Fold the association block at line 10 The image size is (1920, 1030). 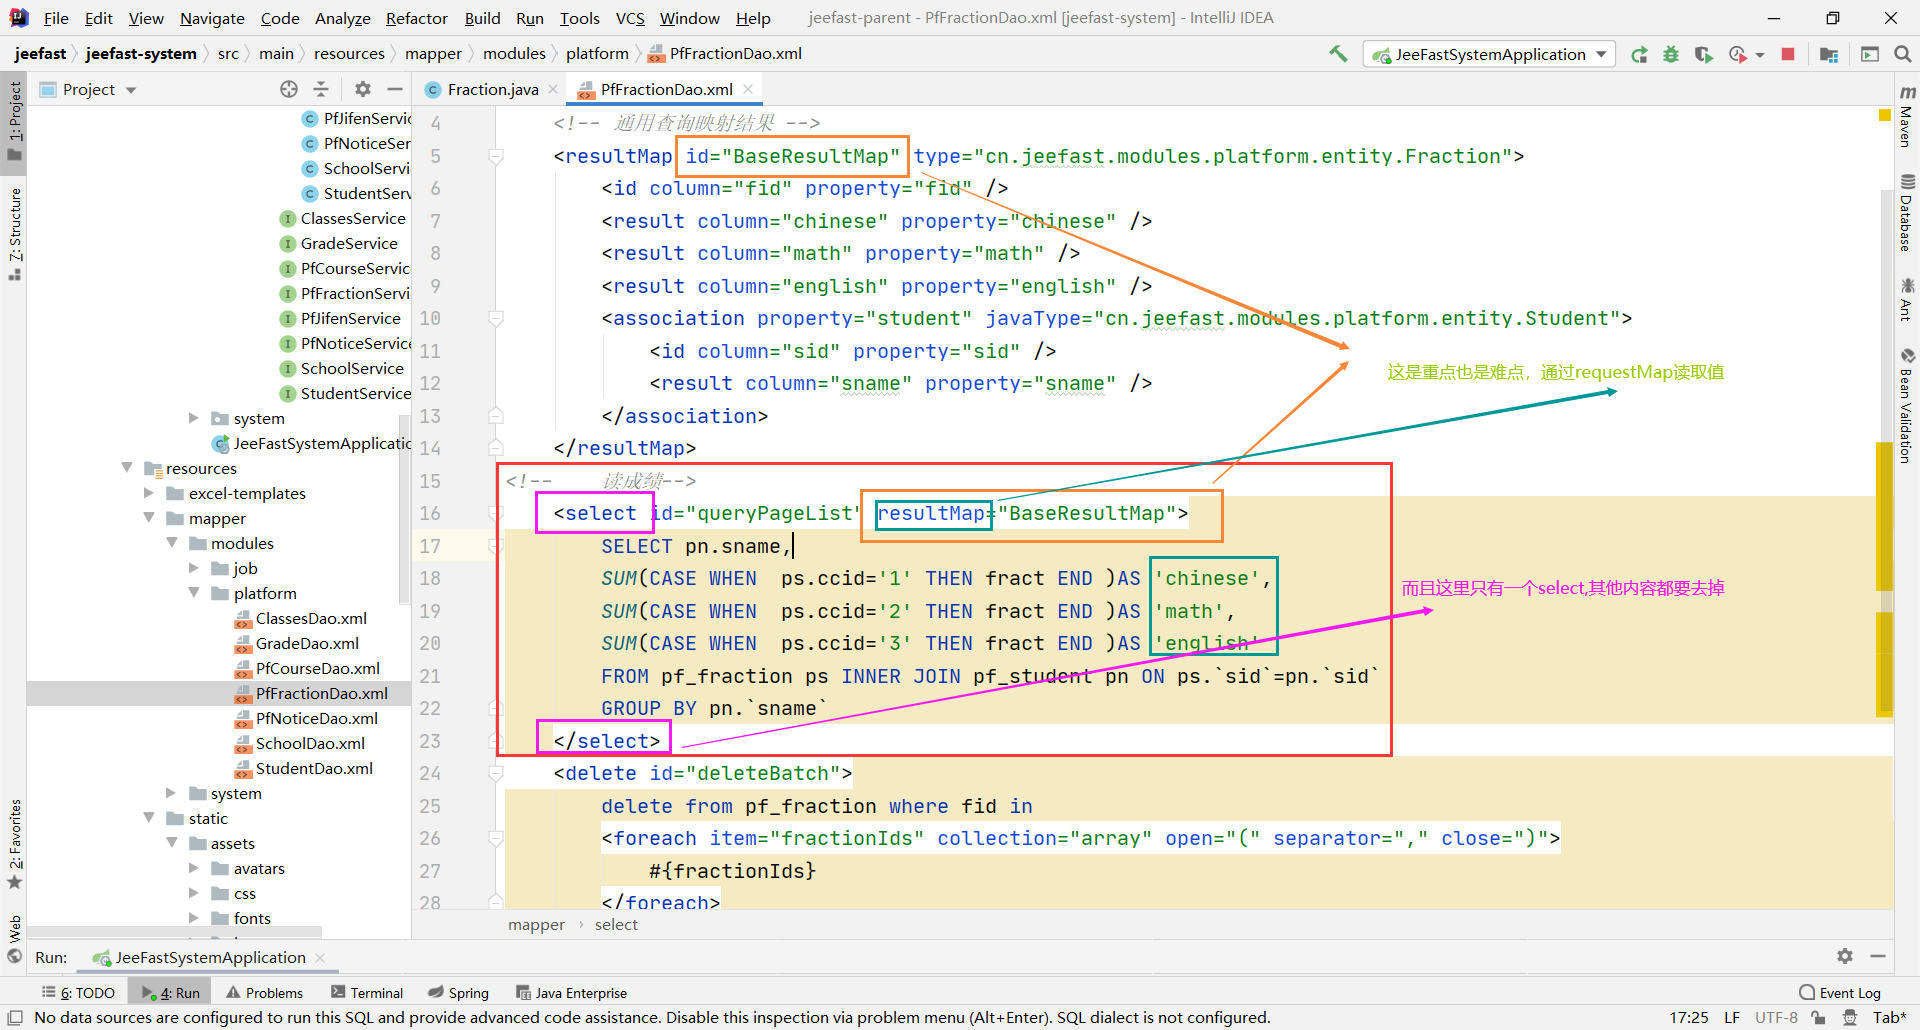pyautogui.click(x=495, y=318)
